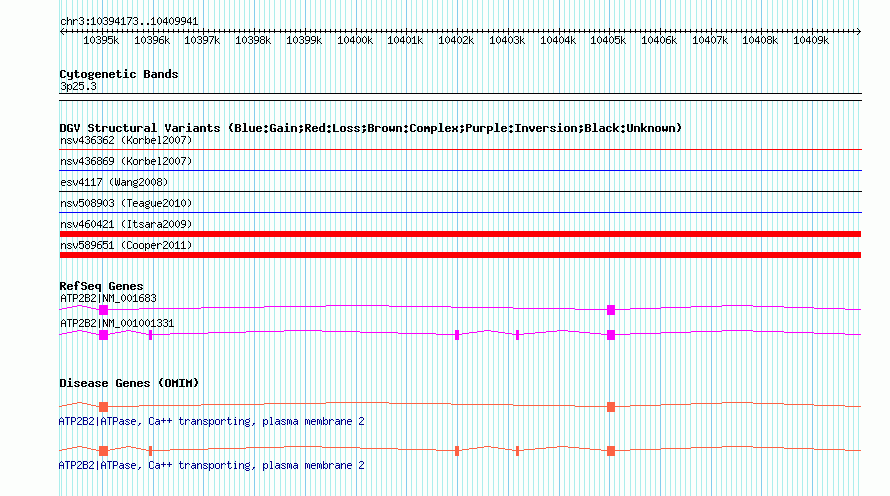The width and height of the screenshot is (890, 496).
Task: Select NM_001001331 magenta exon near 10405k
Action: pyautogui.click(x=611, y=335)
